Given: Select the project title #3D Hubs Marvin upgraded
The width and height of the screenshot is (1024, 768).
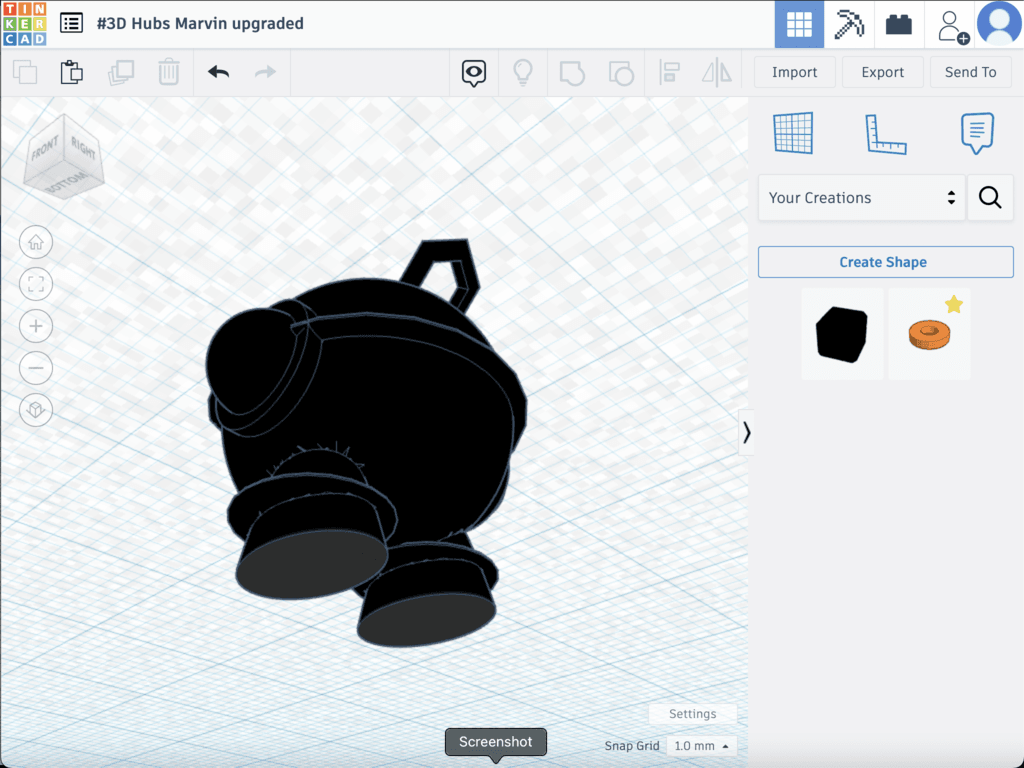Looking at the screenshot, I should [x=200, y=24].
